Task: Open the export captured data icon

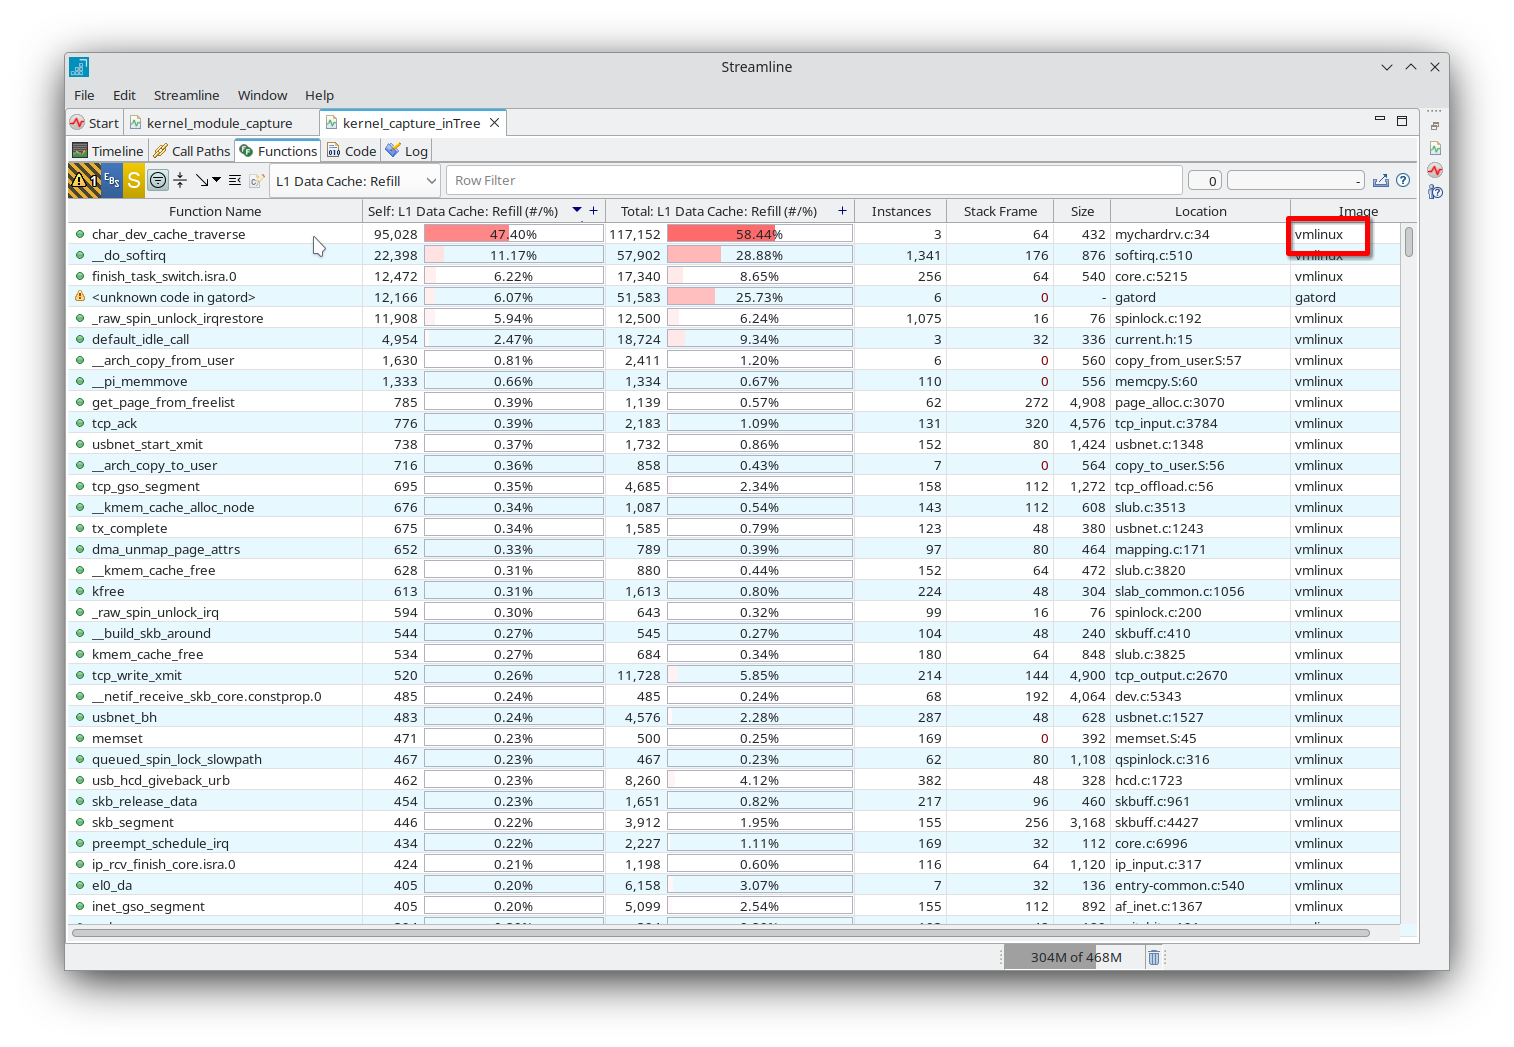Action: [1381, 180]
